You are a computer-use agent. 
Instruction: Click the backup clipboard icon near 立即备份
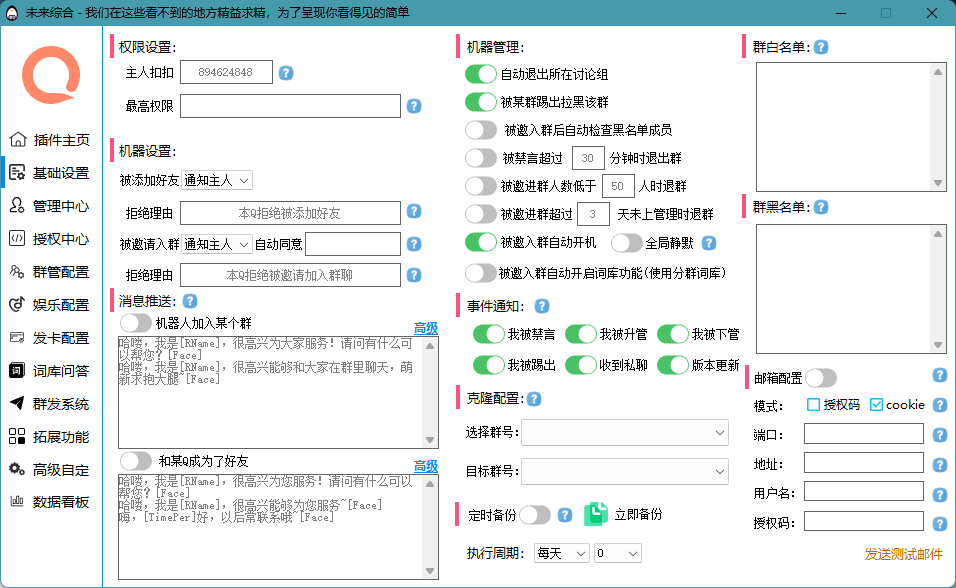click(x=597, y=513)
